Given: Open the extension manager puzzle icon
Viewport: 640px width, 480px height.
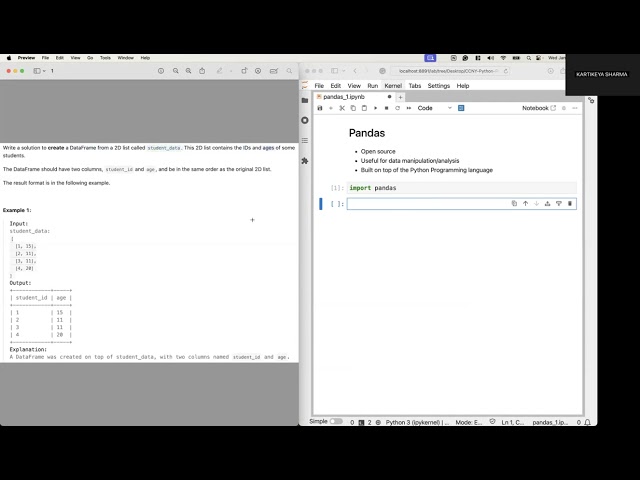Looking at the screenshot, I should click(x=305, y=161).
